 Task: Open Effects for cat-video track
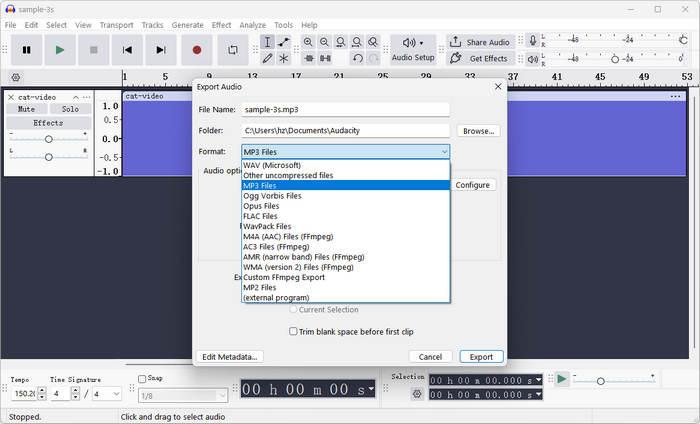click(48, 123)
